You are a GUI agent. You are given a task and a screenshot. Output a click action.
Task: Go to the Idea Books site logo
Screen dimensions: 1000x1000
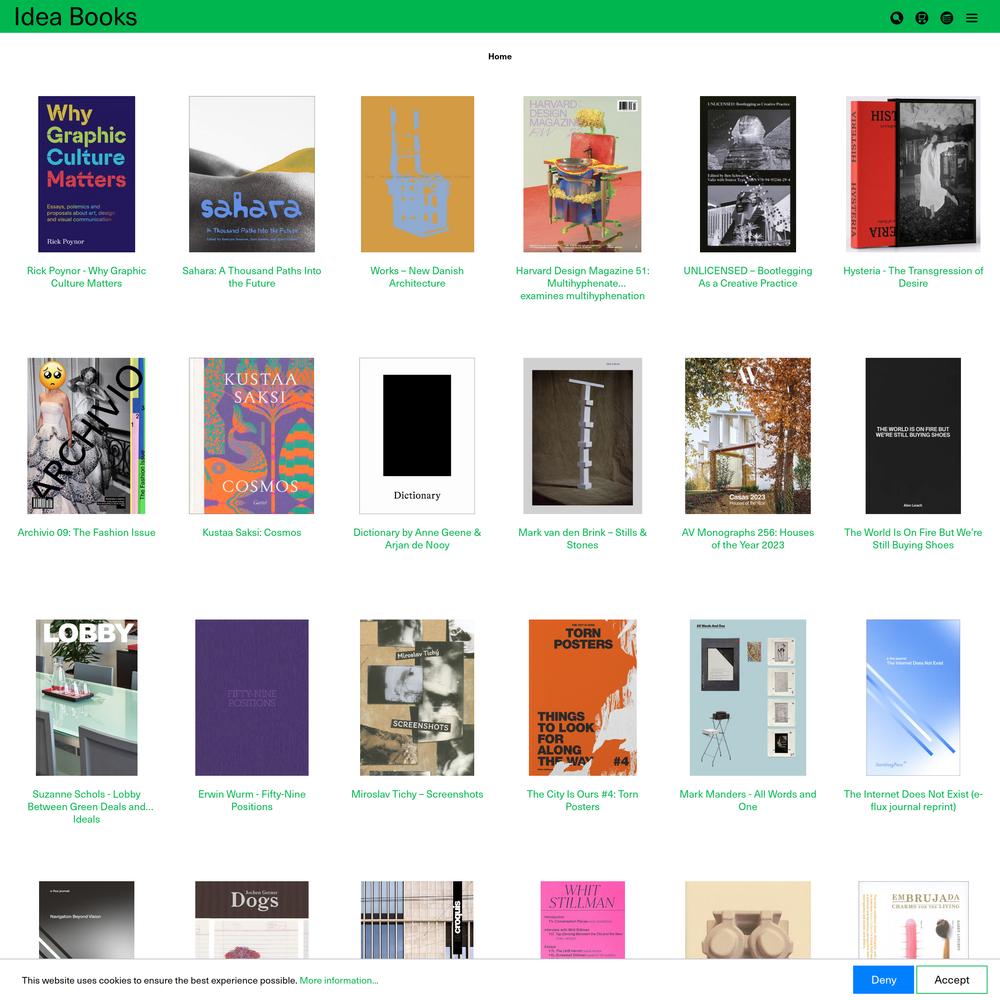point(75,17)
